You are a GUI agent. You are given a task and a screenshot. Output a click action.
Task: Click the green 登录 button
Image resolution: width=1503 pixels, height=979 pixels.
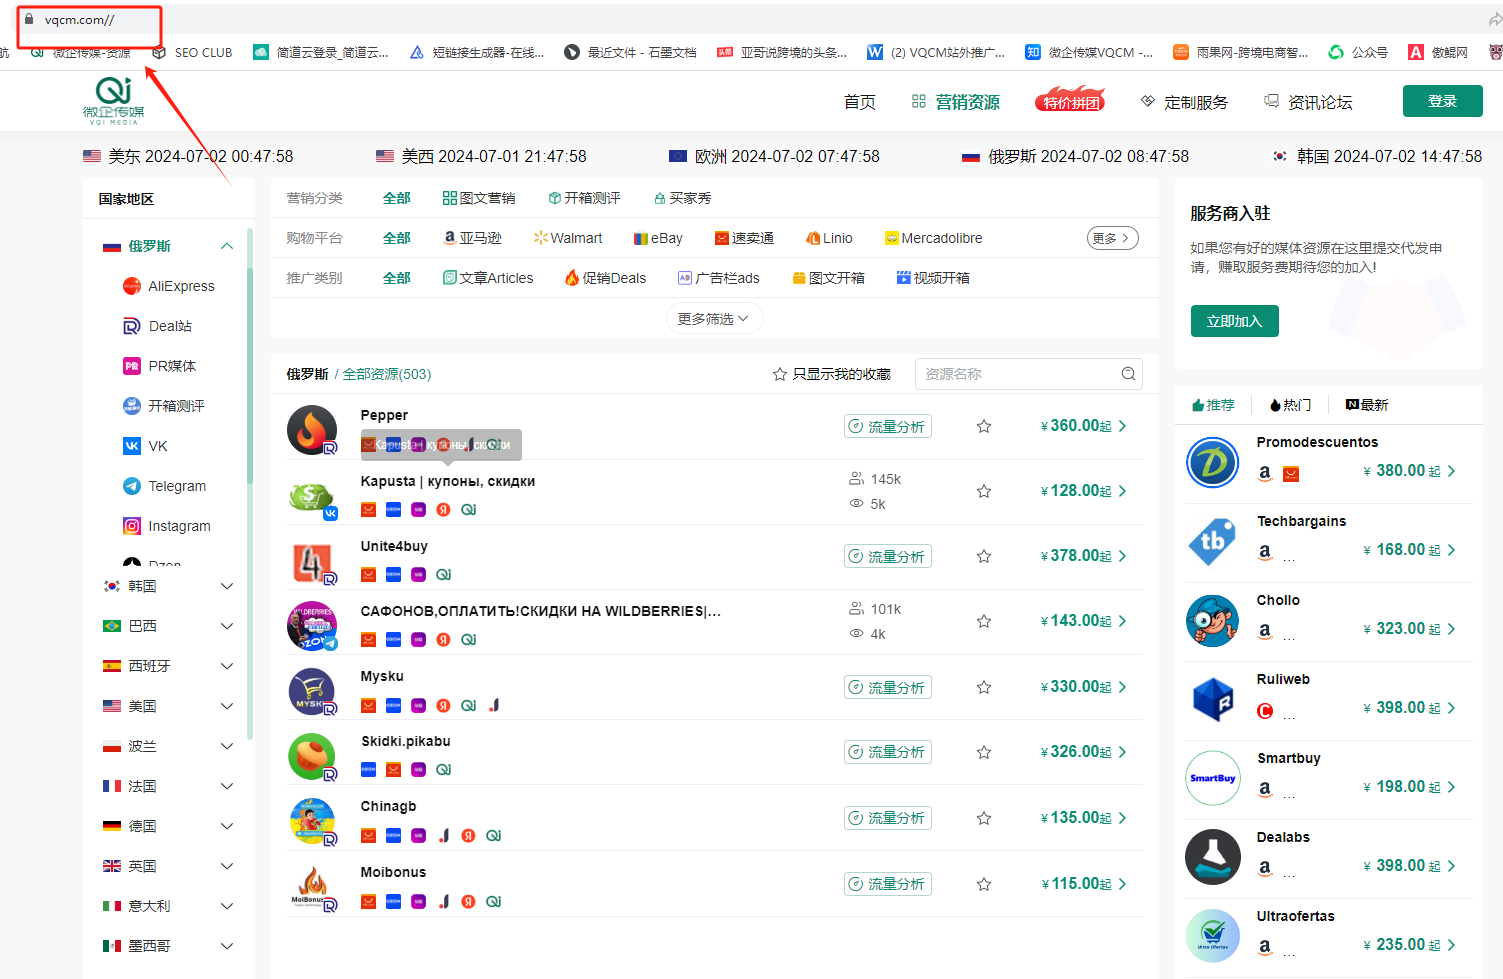1442,101
